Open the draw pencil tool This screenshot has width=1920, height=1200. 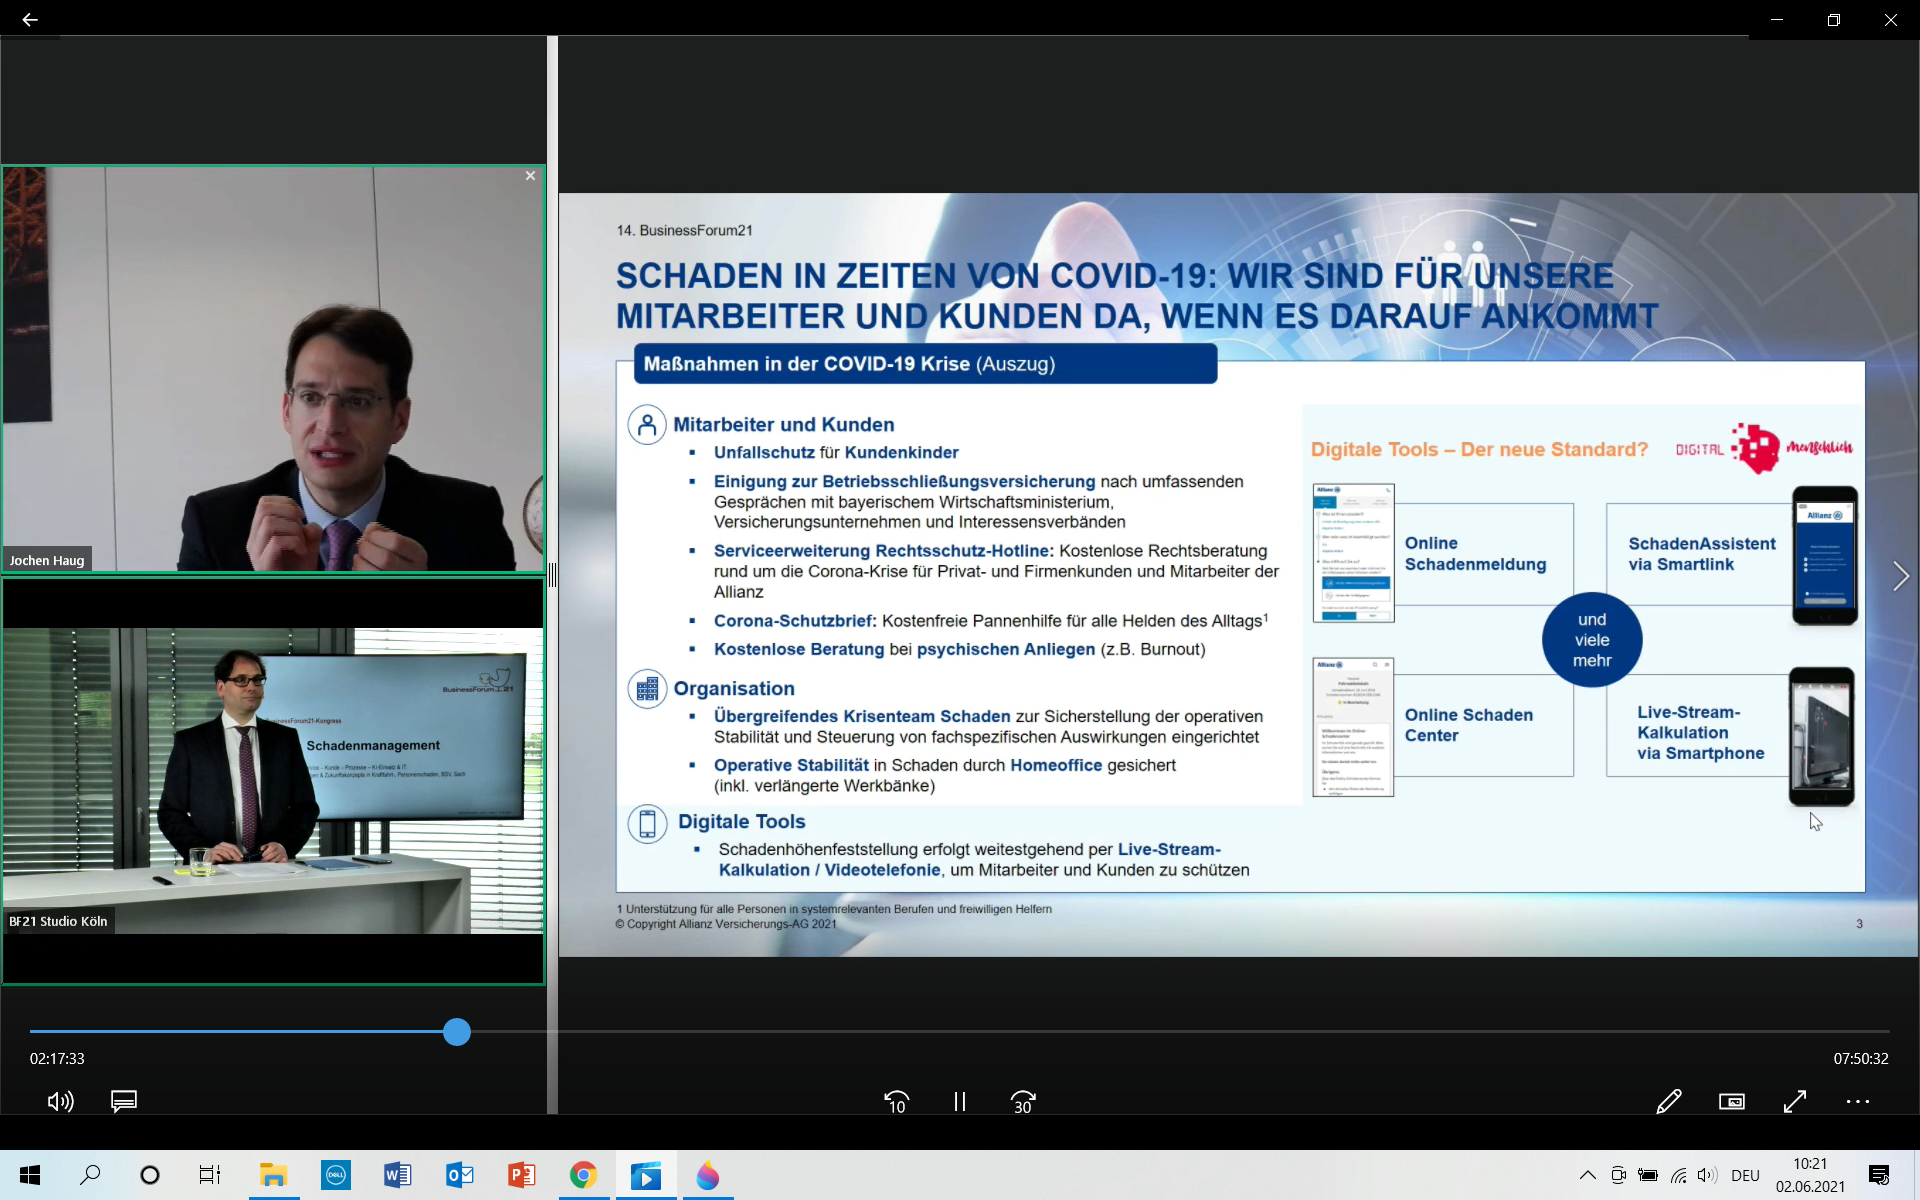click(1668, 1101)
